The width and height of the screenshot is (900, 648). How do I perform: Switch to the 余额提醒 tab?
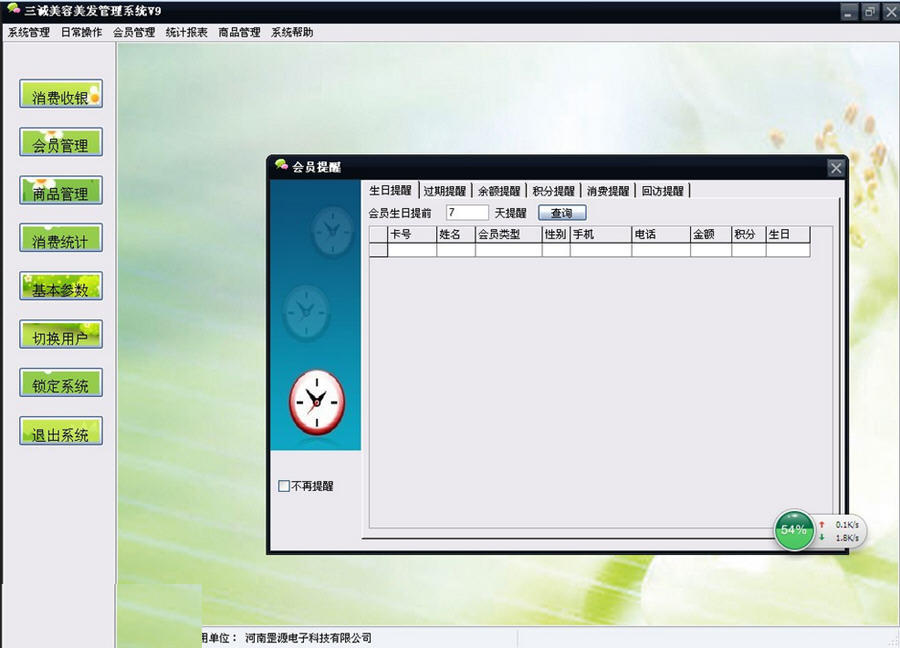pyautogui.click(x=499, y=191)
